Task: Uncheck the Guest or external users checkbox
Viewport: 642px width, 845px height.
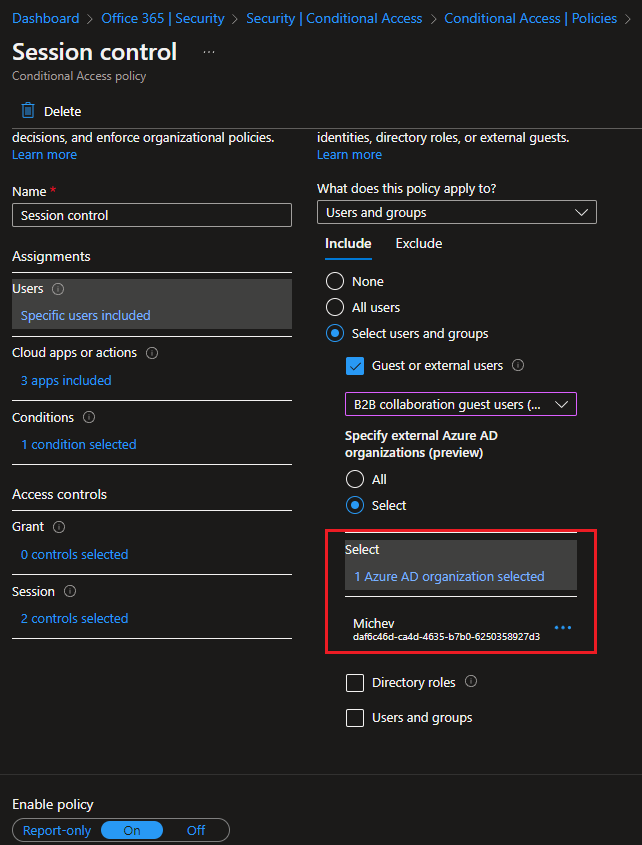Action: 355,366
